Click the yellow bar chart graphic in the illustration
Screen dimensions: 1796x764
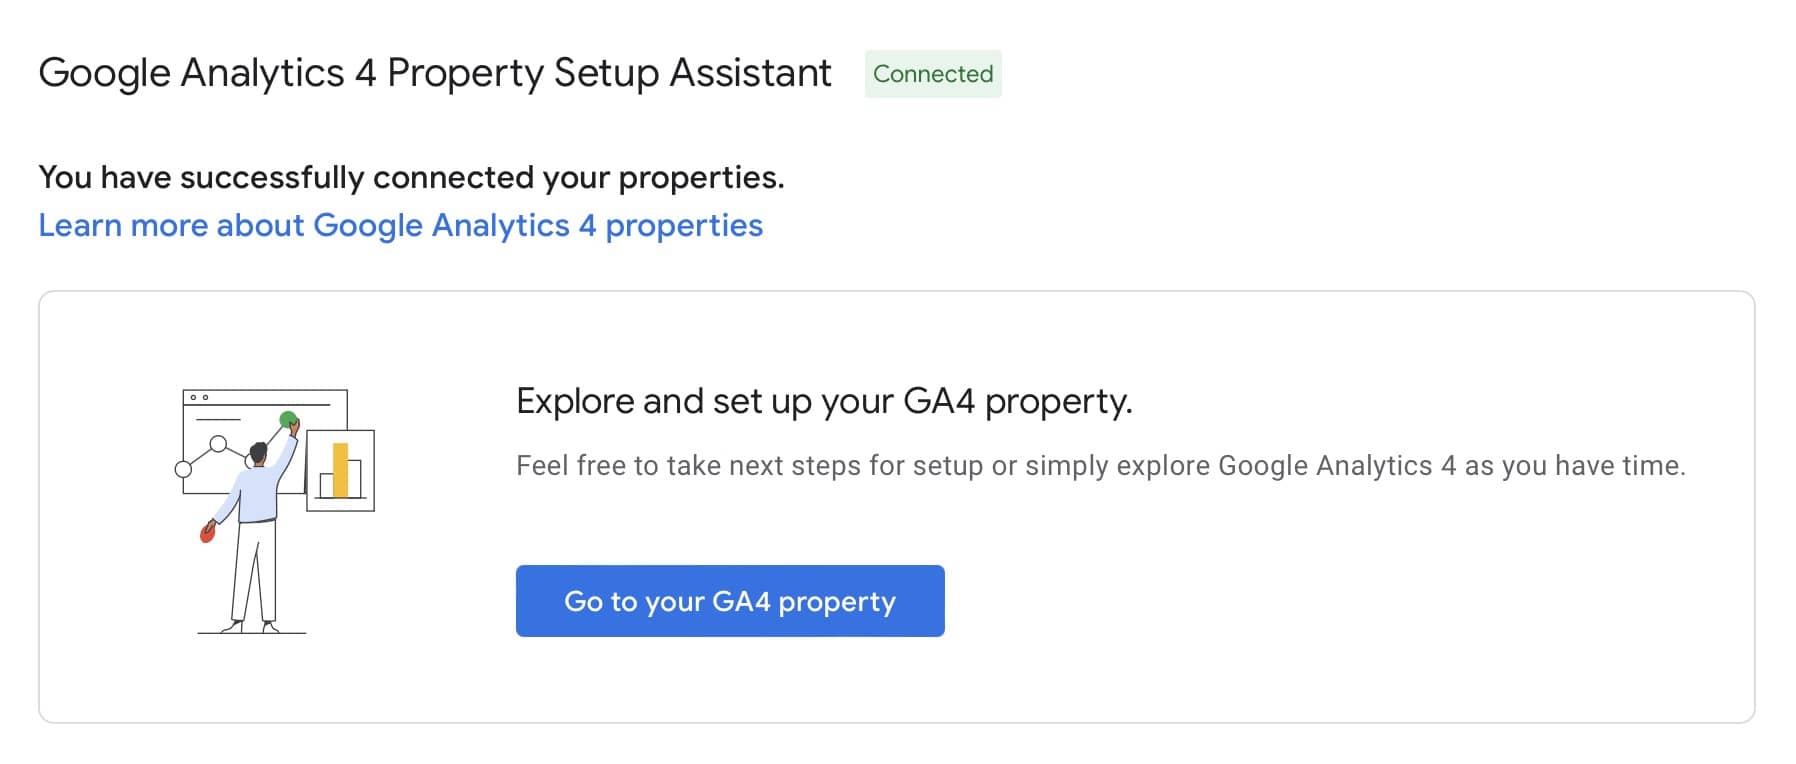[341, 470]
